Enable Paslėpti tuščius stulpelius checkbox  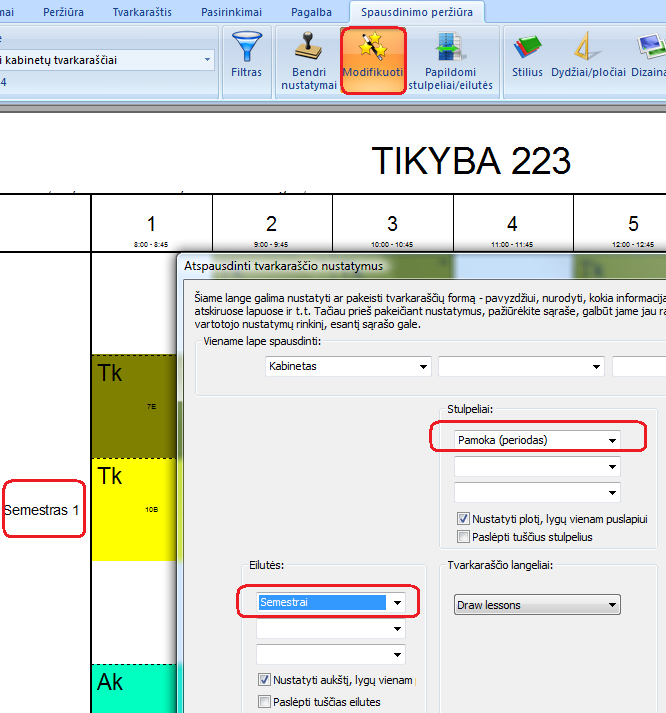(x=463, y=537)
